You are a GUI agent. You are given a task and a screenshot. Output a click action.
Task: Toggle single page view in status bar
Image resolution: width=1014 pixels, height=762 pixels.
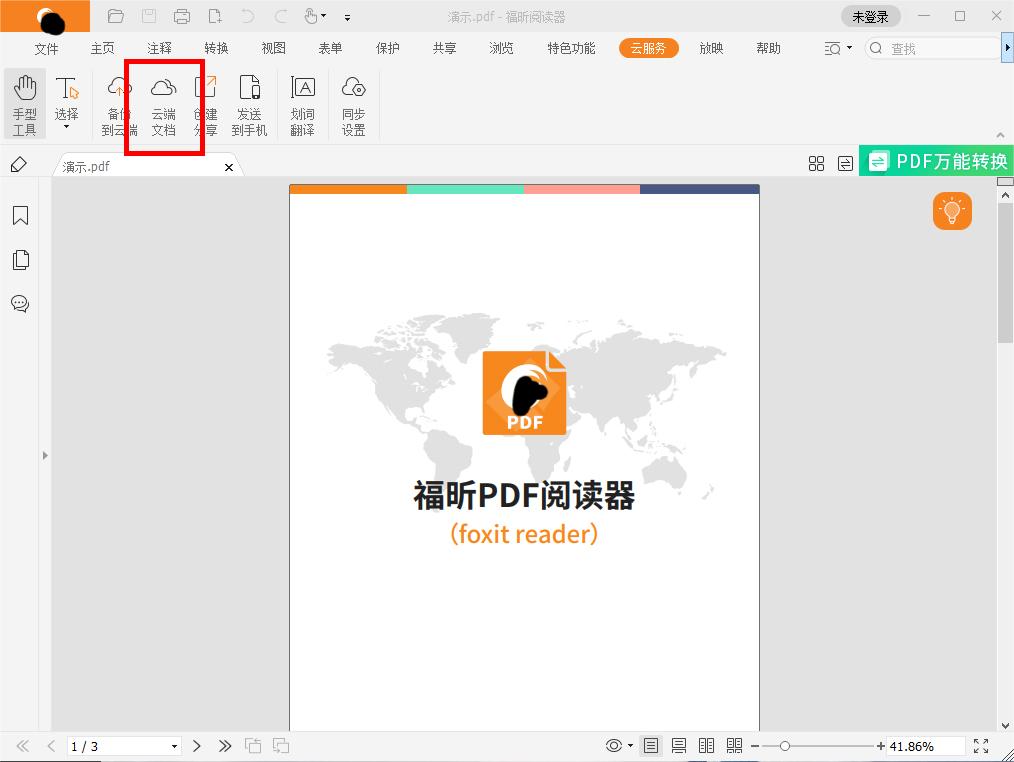tap(651, 745)
